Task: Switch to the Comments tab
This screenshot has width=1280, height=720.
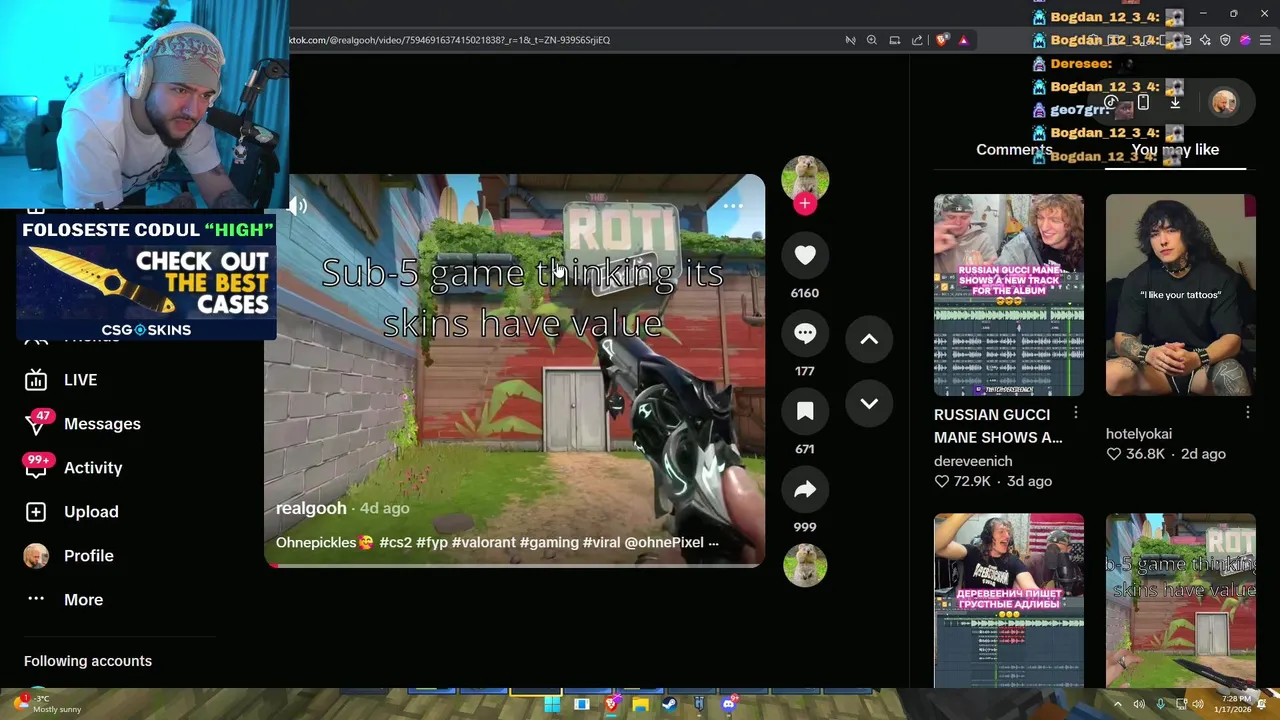Action: (x=1014, y=149)
